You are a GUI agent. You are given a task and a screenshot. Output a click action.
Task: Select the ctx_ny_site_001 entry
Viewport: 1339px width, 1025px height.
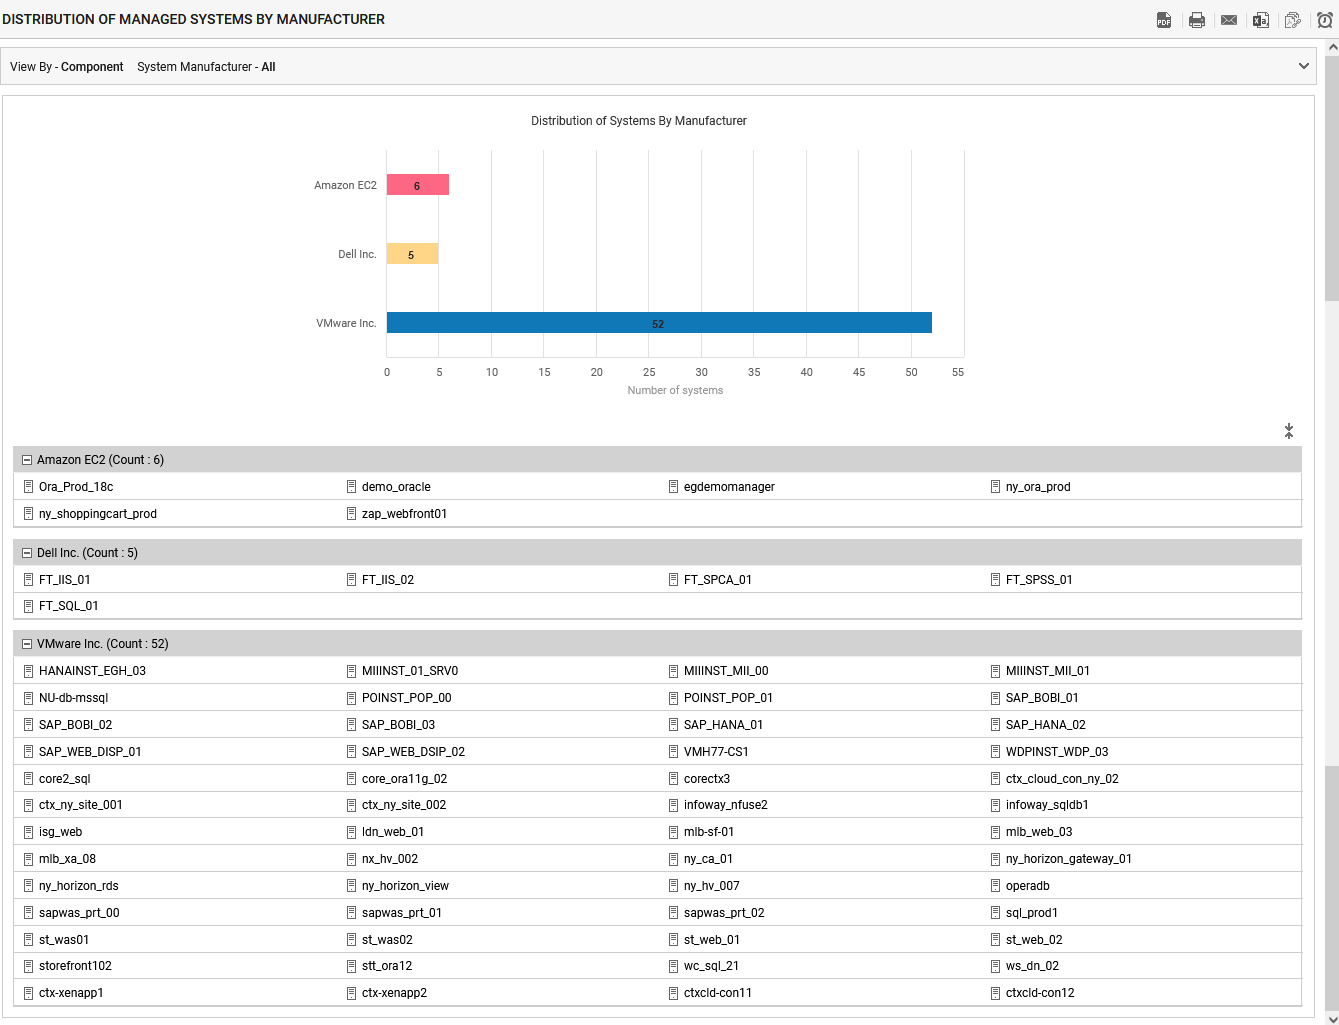81,805
